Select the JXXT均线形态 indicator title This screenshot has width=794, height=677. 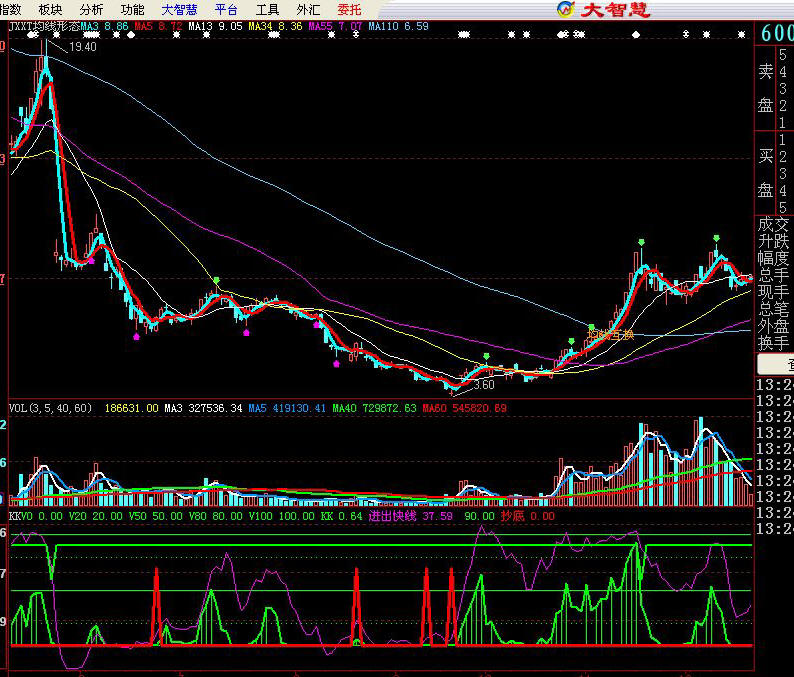[x=45, y=26]
